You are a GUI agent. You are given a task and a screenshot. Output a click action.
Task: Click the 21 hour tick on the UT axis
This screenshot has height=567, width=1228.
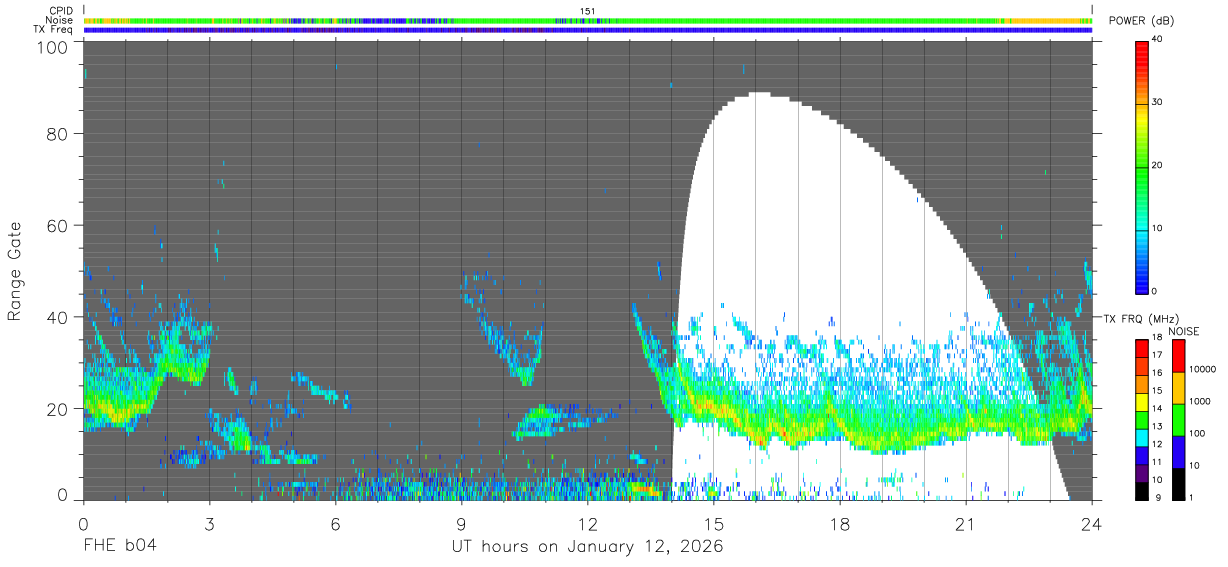pos(966,523)
